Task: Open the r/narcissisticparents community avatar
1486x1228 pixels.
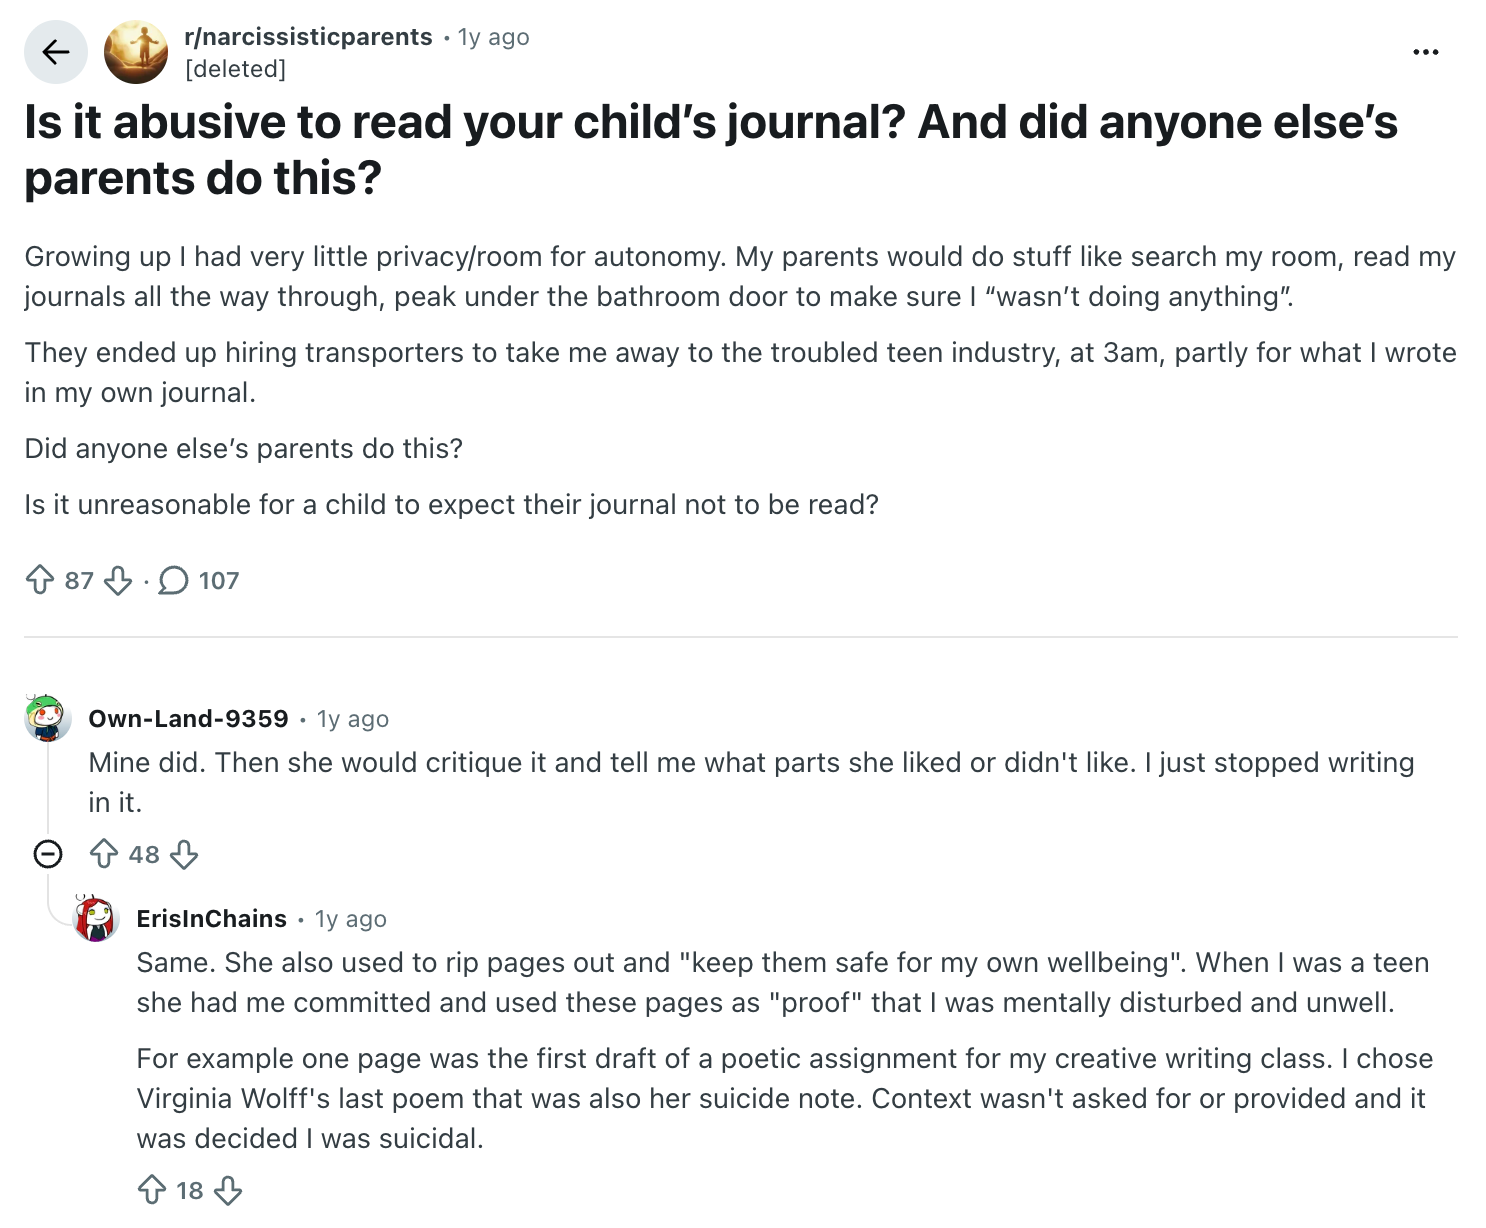Action: click(x=136, y=52)
